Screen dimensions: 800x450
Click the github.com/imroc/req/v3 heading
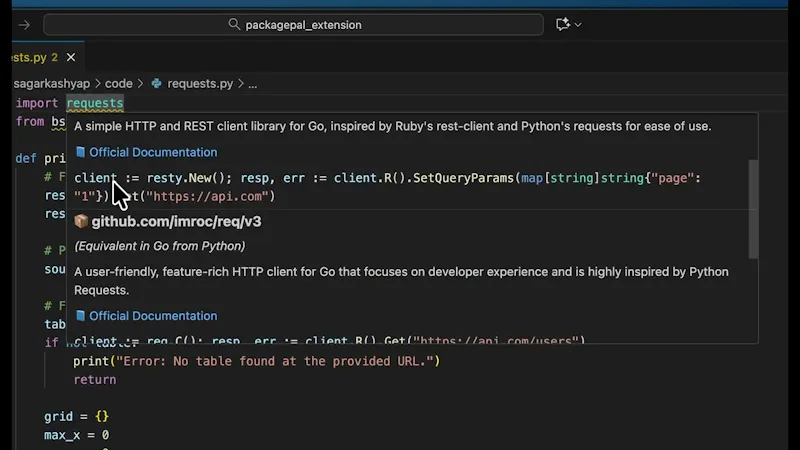click(177, 221)
